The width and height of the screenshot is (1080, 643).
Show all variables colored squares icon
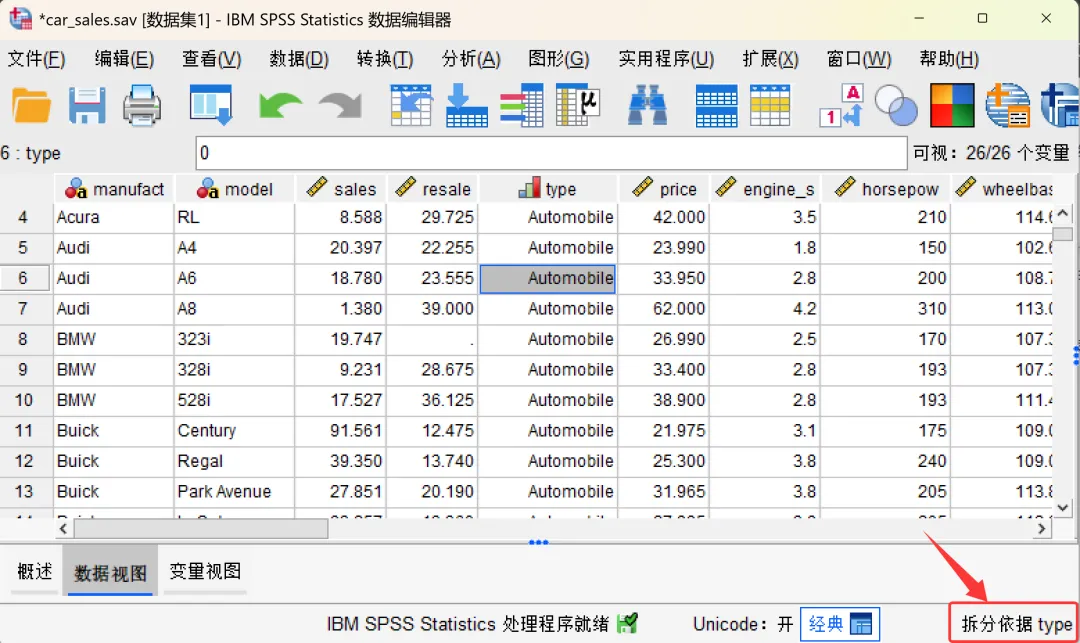[x=952, y=105]
